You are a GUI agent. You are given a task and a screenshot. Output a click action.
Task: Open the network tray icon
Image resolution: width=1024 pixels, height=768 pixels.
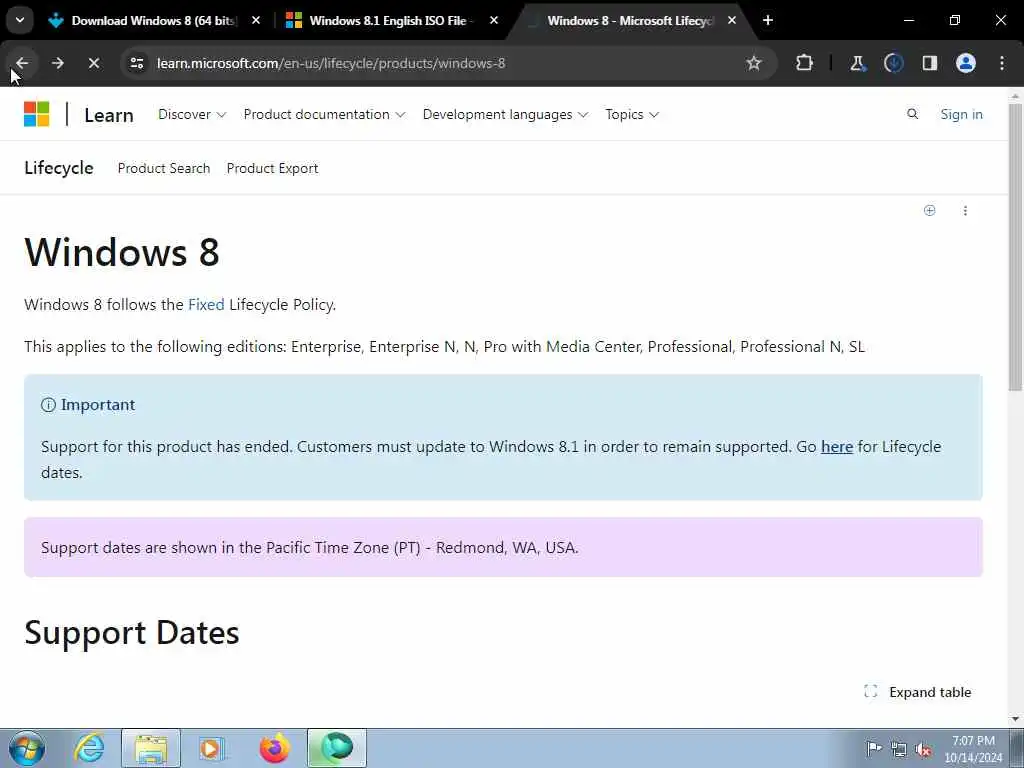point(899,749)
